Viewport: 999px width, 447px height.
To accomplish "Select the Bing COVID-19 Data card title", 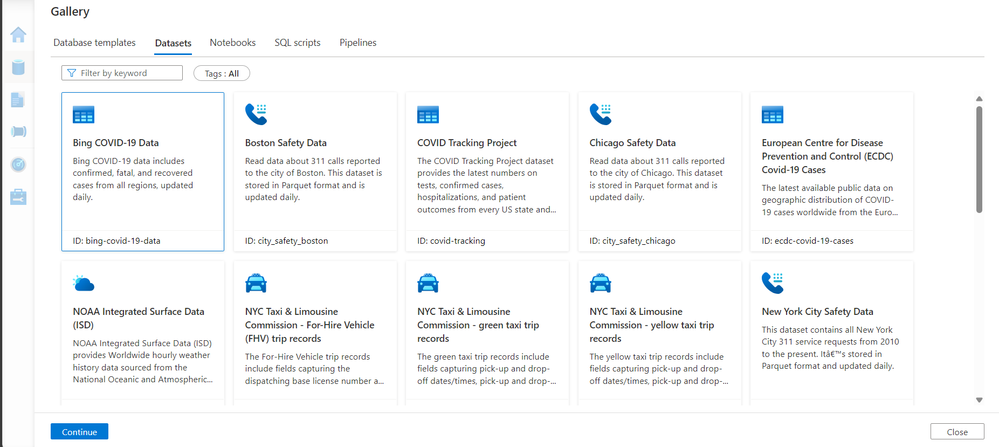I will click(x=117, y=143).
